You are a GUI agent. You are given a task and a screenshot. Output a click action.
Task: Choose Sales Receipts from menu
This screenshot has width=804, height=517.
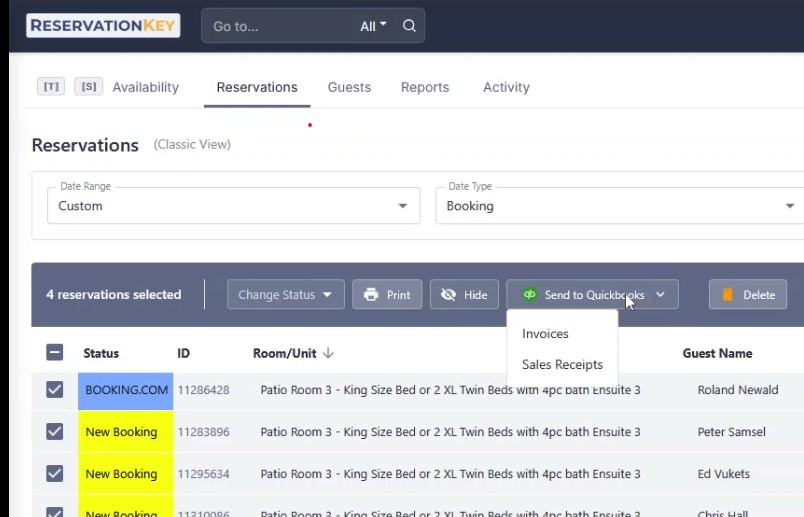click(562, 365)
